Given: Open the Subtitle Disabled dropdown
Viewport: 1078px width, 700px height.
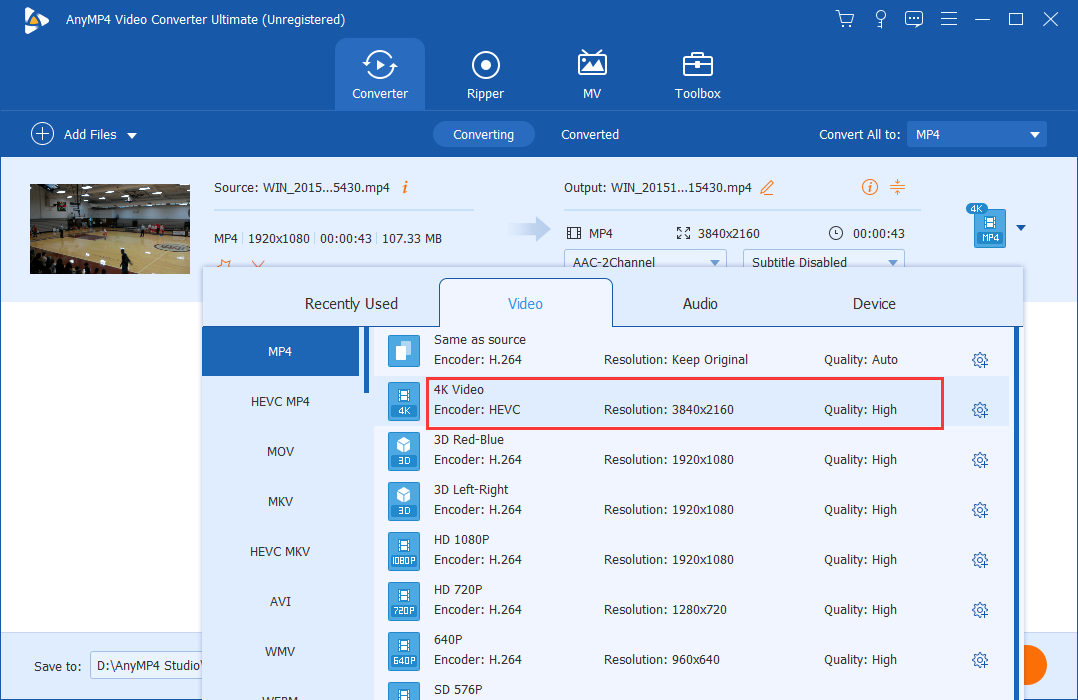Looking at the screenshot, I should (x=824, y=260).
